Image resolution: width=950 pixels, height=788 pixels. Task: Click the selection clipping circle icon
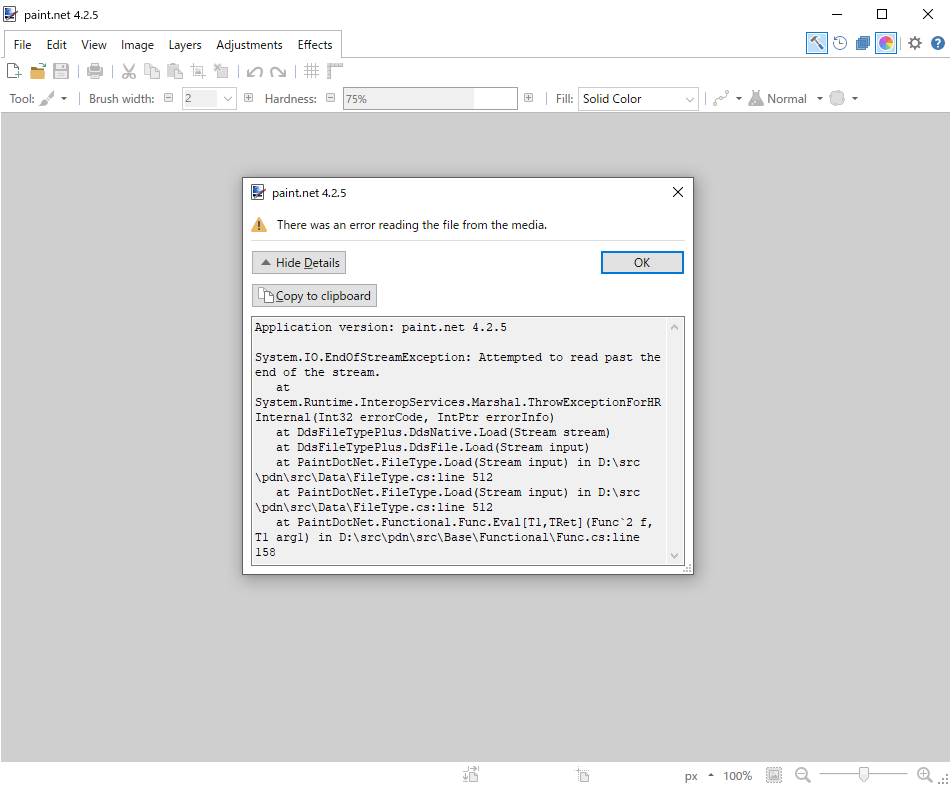[837, 98]
